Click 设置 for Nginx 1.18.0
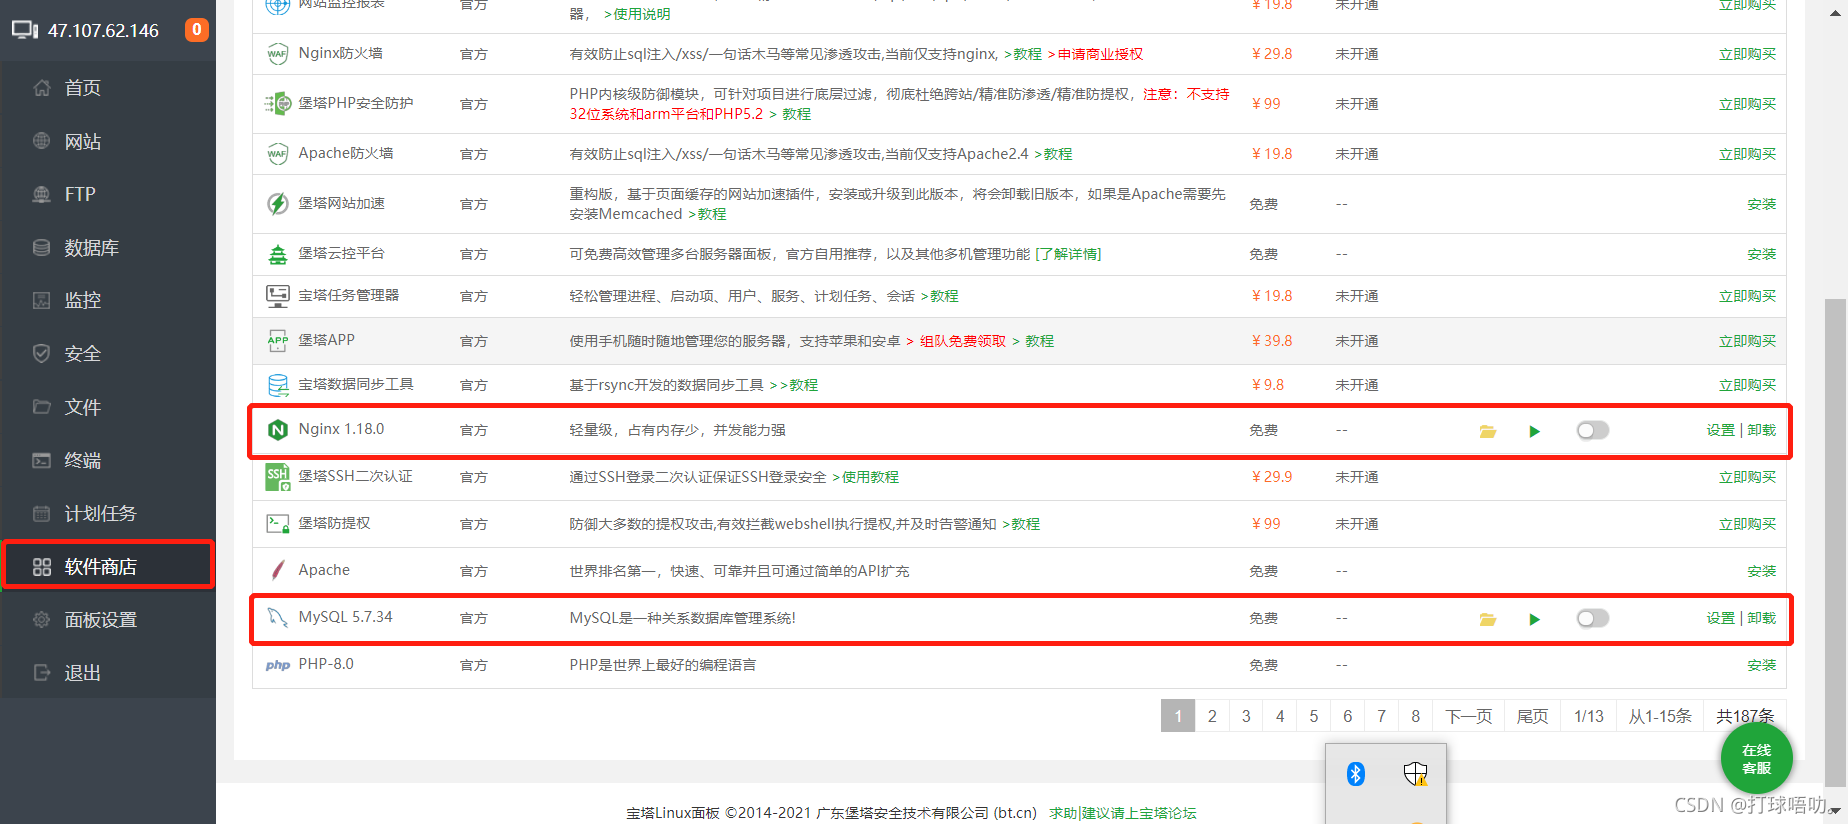The image size is (1848, 824). click(1720, 430)
